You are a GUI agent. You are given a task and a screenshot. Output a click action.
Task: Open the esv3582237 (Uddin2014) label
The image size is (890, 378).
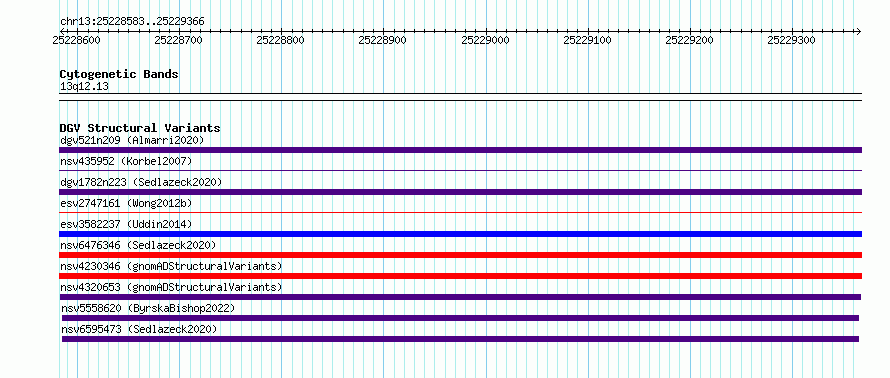point(126,224)
